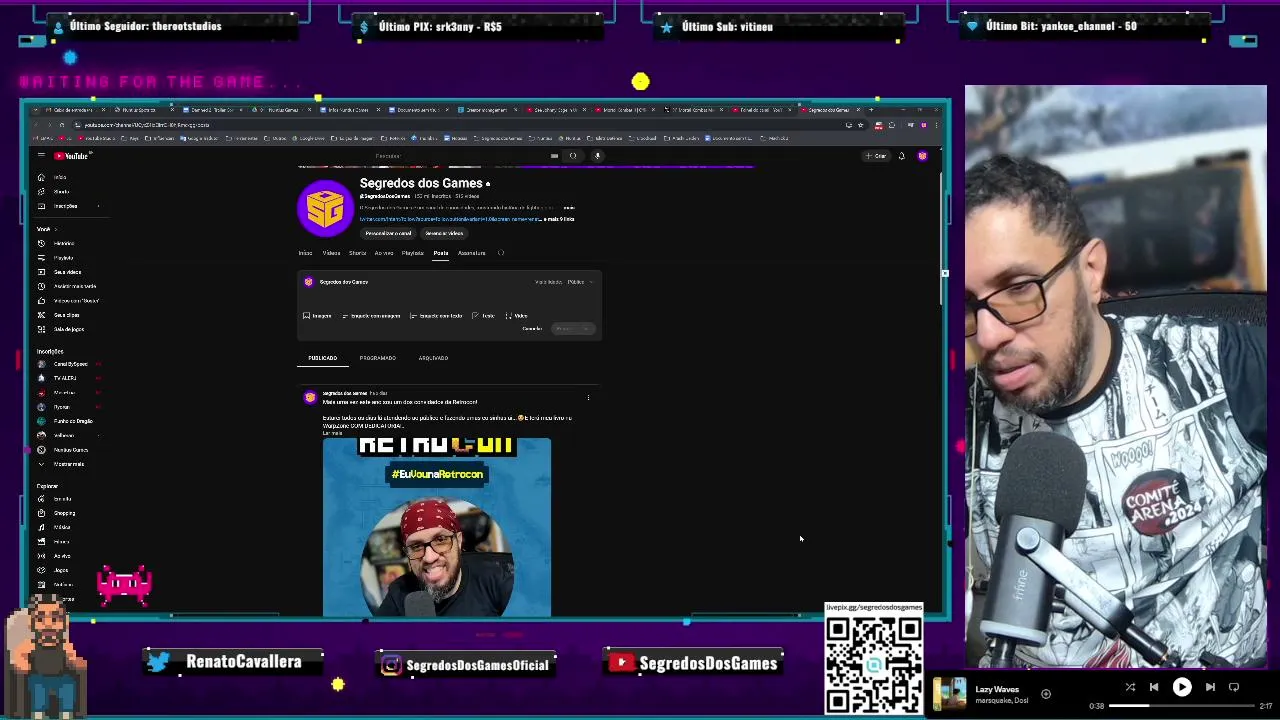This screenshot has height=720, width=1280.
Task: Switch to the channel Shorts tab
Action: [357, 253]
